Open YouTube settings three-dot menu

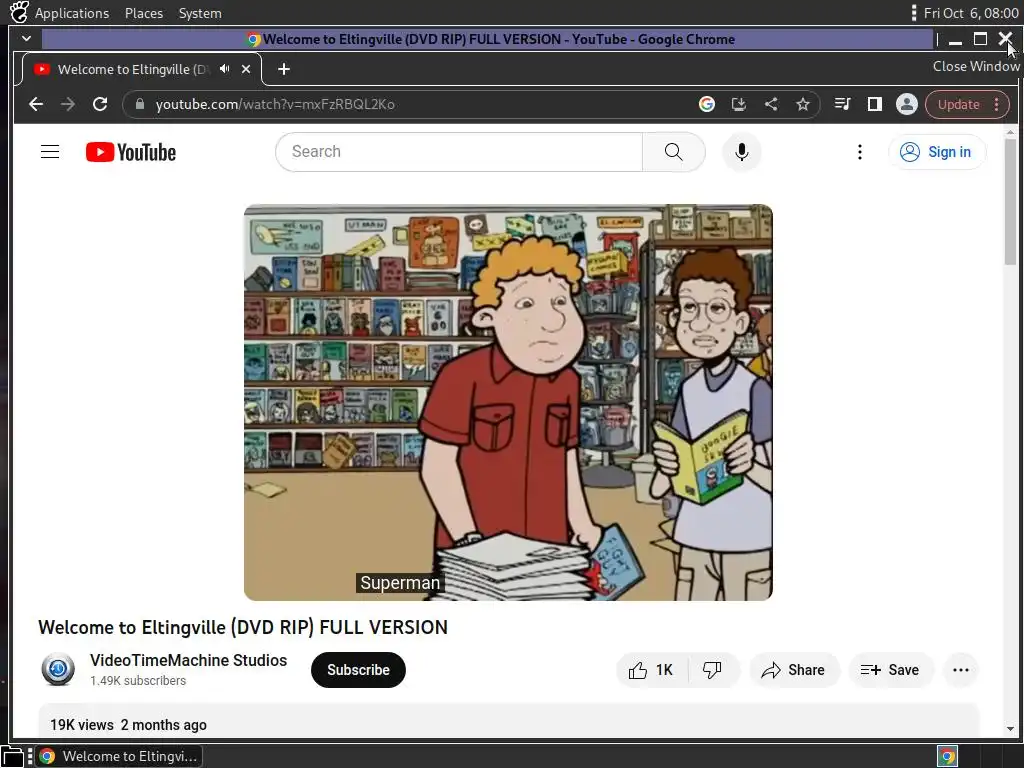pyautogui.click(x=859, y=152)
